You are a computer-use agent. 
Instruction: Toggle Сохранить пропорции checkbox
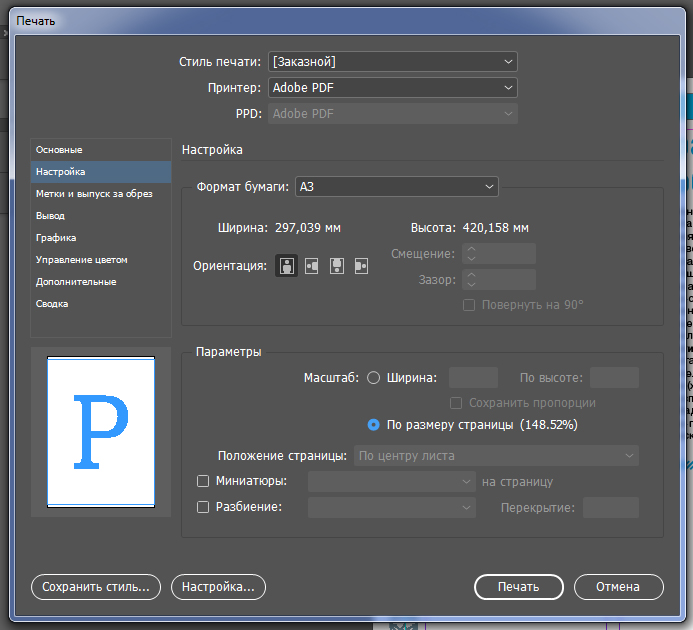point(456,403)
